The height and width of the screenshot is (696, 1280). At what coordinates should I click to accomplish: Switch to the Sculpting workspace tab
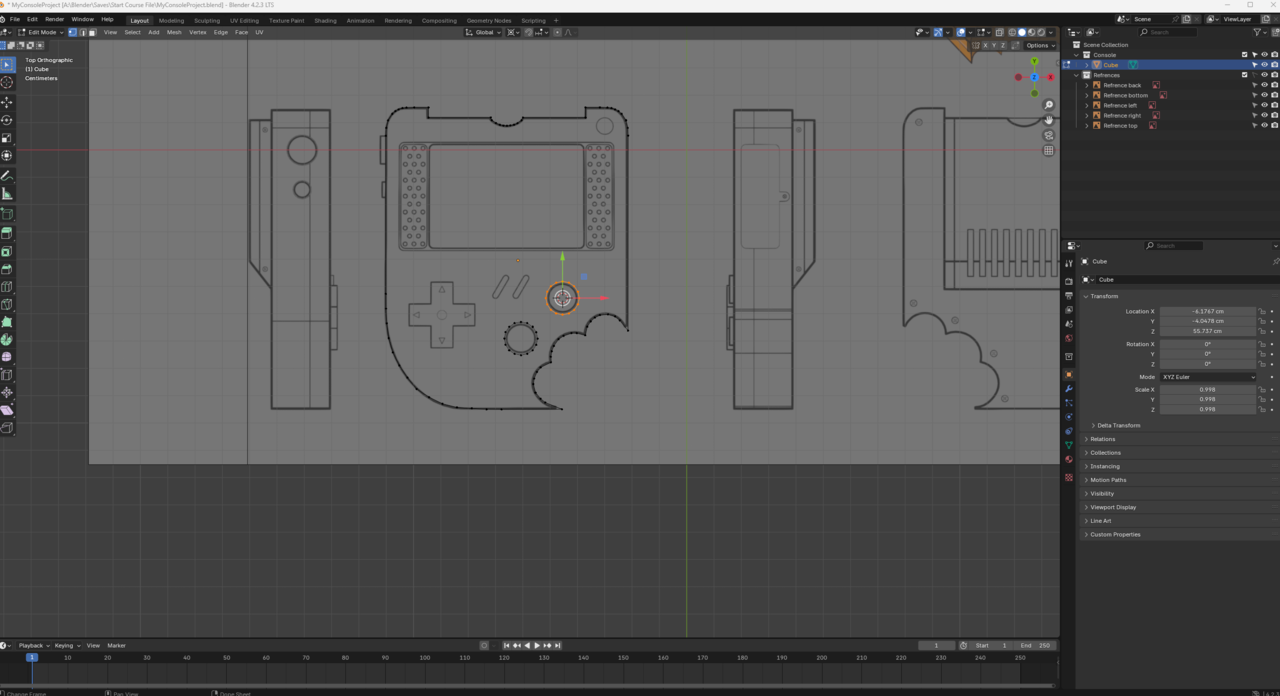click(x=207, y=20)
